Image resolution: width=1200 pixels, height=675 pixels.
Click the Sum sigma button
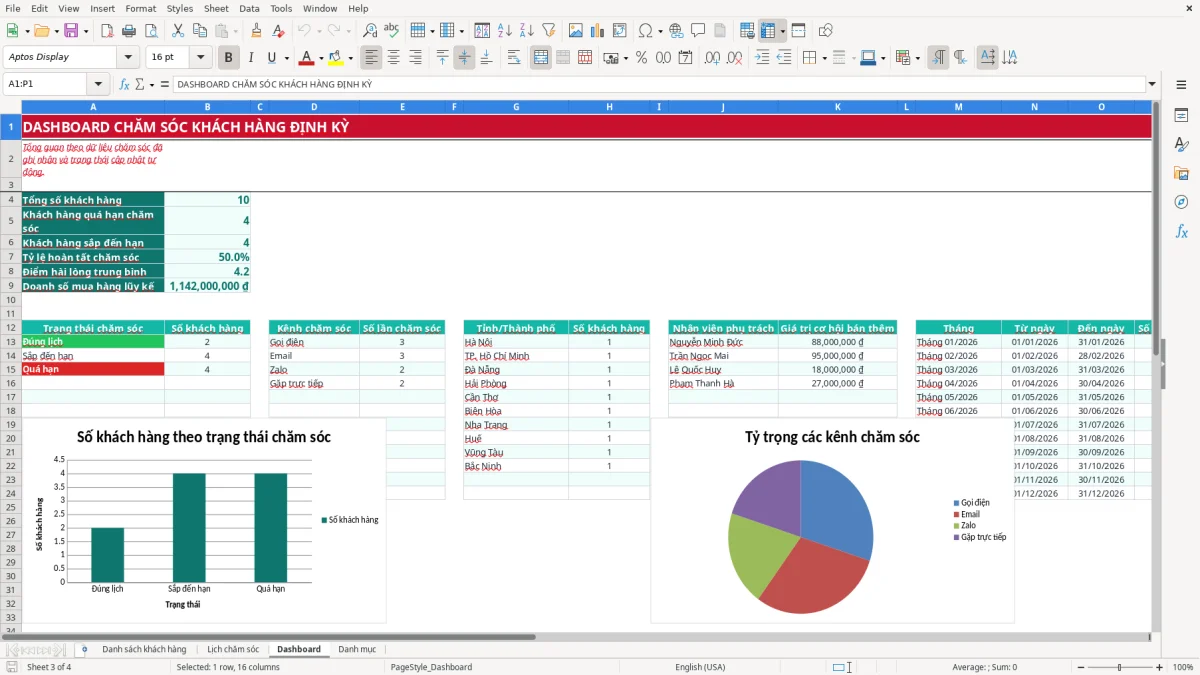click(x=139, y=84)
